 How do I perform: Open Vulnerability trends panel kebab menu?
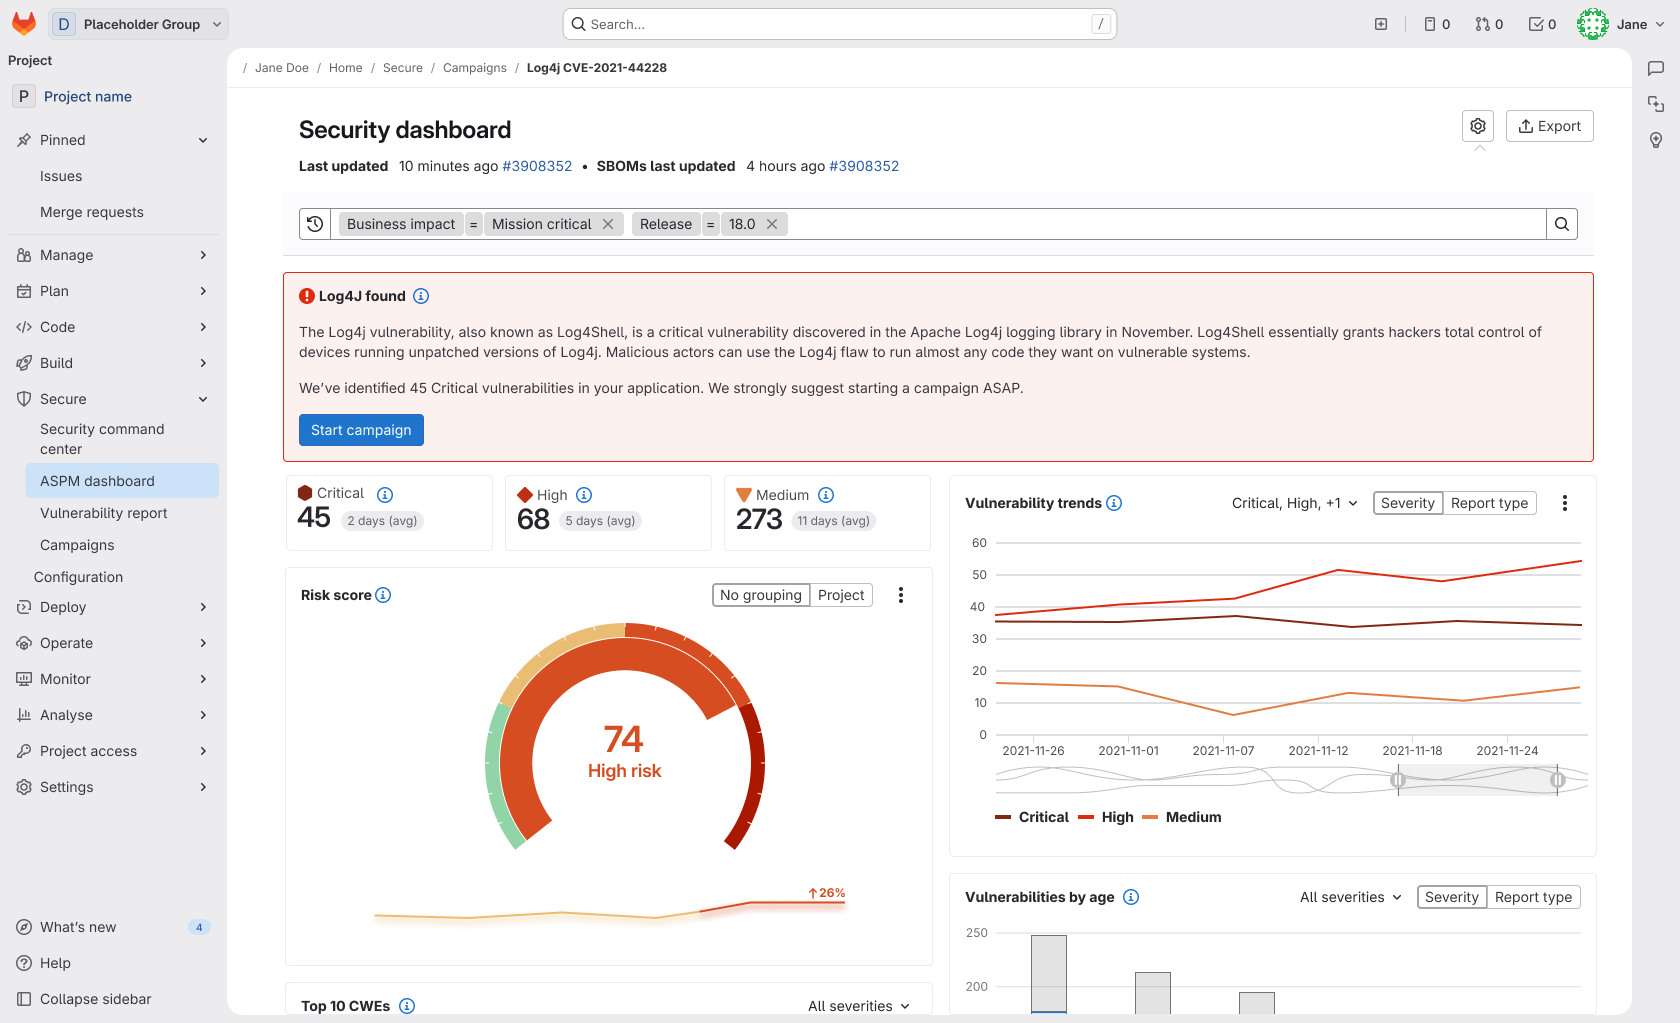pos(1565,503)
